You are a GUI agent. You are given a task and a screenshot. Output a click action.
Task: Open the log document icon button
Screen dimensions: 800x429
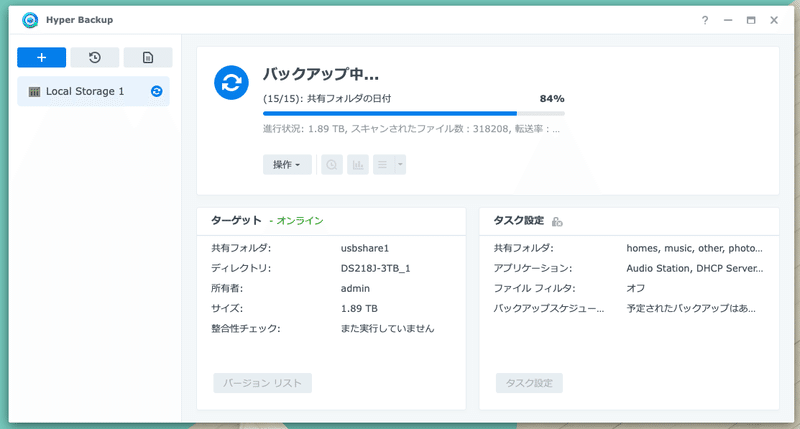click(x=148, y=57)
